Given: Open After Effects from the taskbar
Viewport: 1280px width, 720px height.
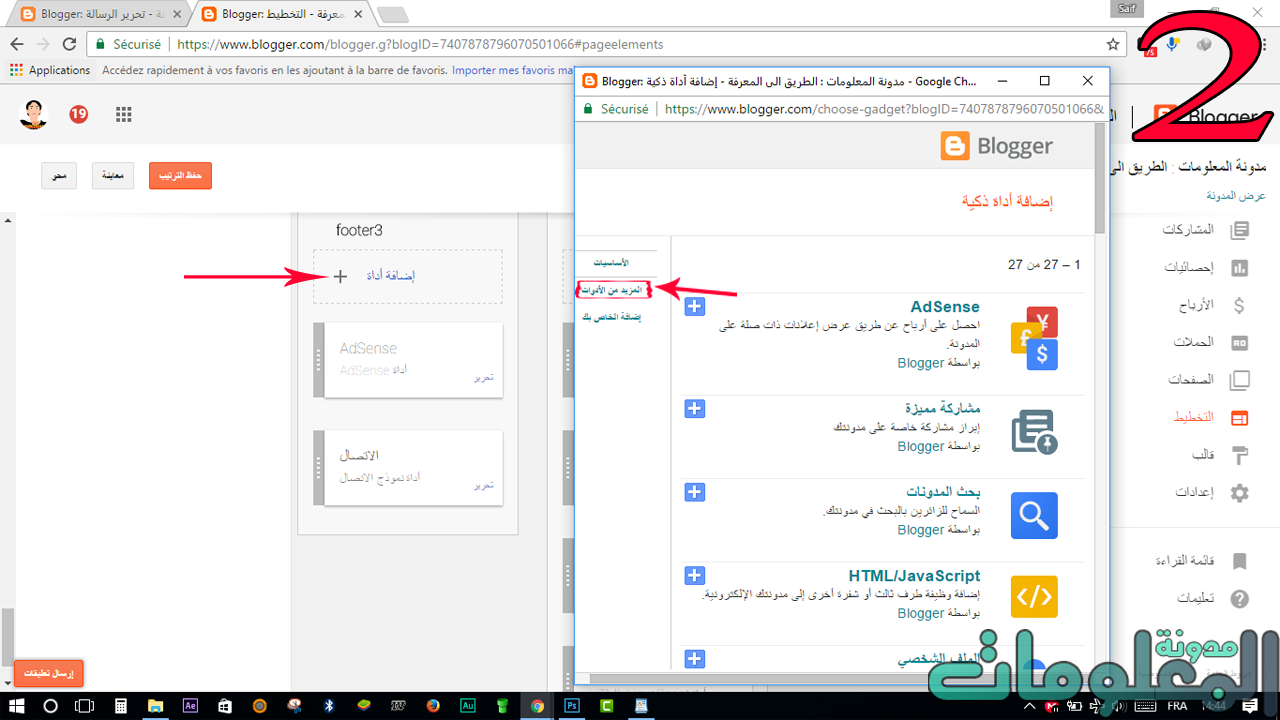Looking at the screenshot, I should (190, 705).
